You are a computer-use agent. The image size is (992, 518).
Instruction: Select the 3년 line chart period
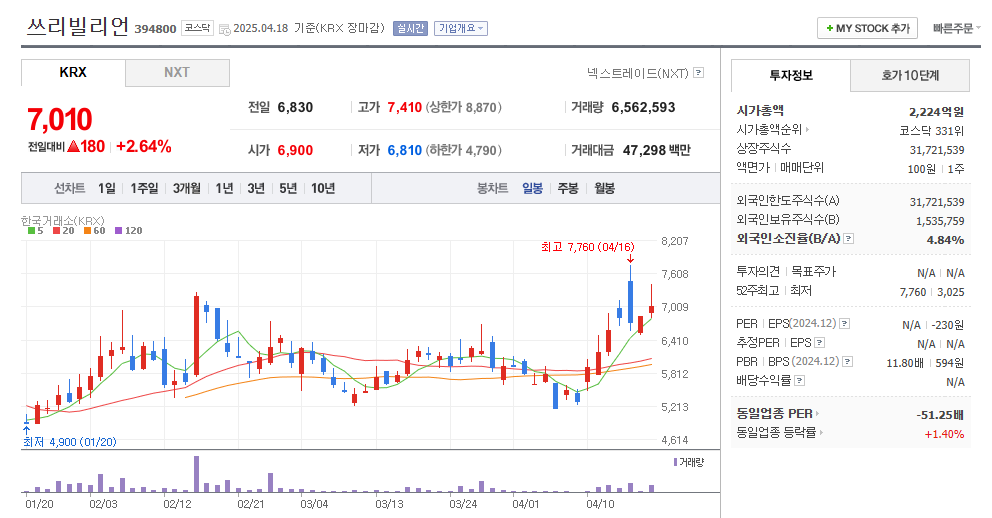(x=256, y=188)
